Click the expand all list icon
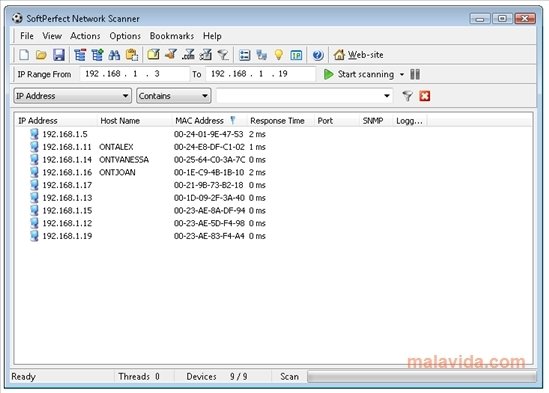 [97, 55]
